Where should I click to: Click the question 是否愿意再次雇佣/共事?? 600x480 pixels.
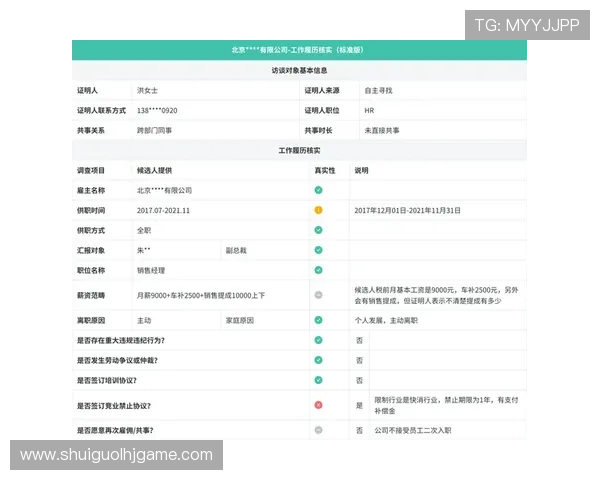[x=115, y=430]
